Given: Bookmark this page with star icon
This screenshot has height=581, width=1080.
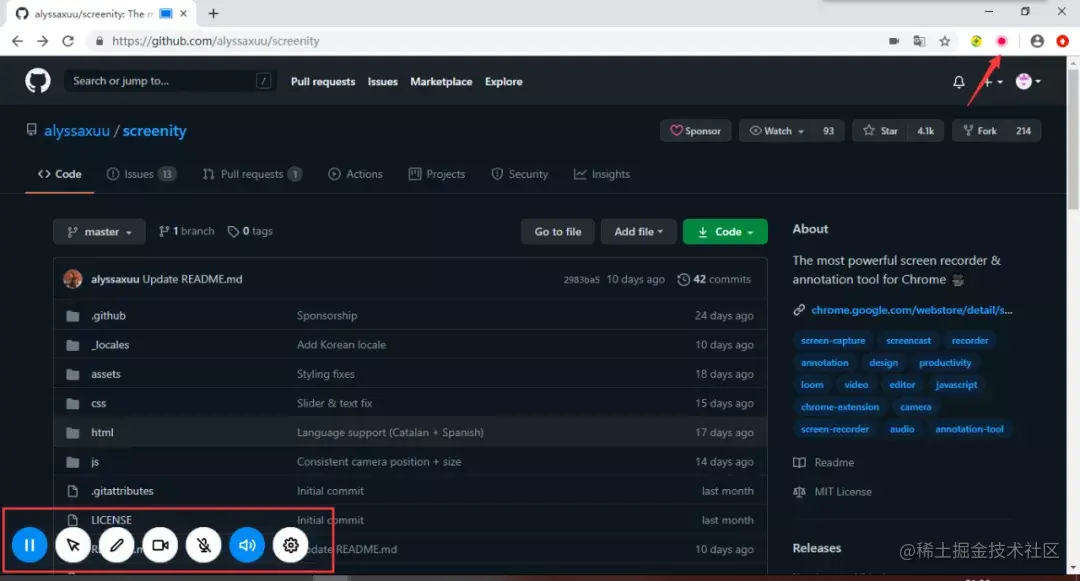Looking at the screenshot, I should point(945,41).
